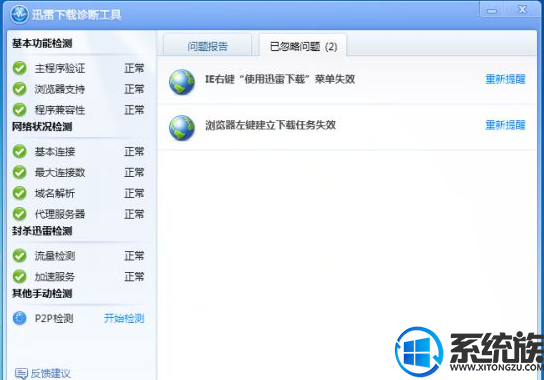Click green check icon beside 代理服务器
Screen dimensions: 544x380
20,214
